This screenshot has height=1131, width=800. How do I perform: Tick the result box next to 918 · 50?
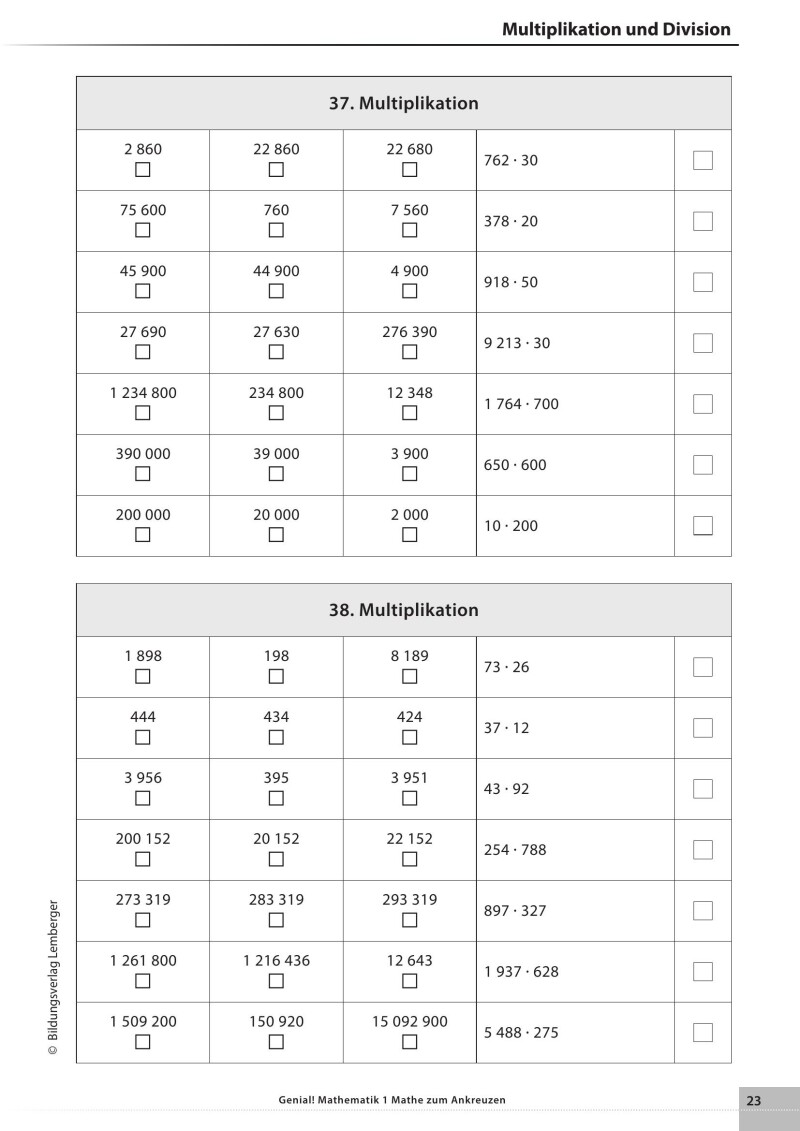tap(703, 282)
